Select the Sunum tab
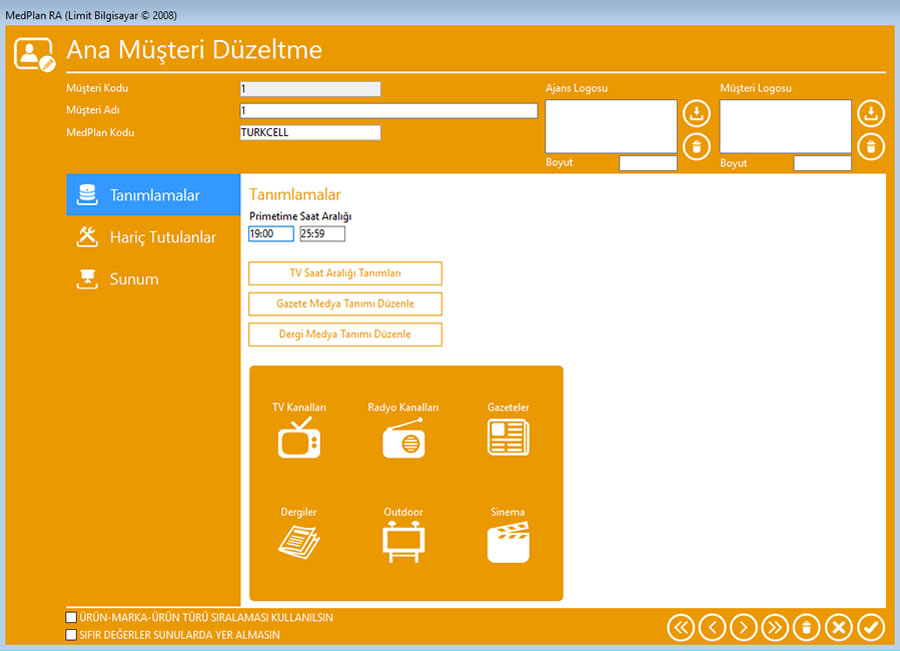 (153, 279)
